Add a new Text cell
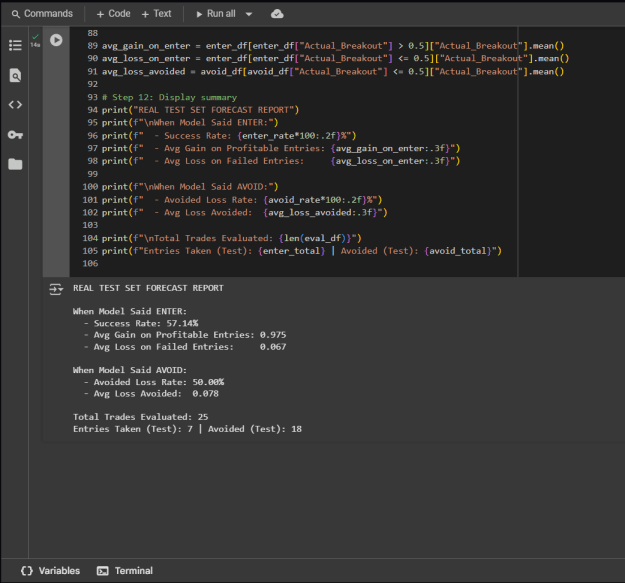This screenshot has width=625, height=583. (x=157, y=14)
